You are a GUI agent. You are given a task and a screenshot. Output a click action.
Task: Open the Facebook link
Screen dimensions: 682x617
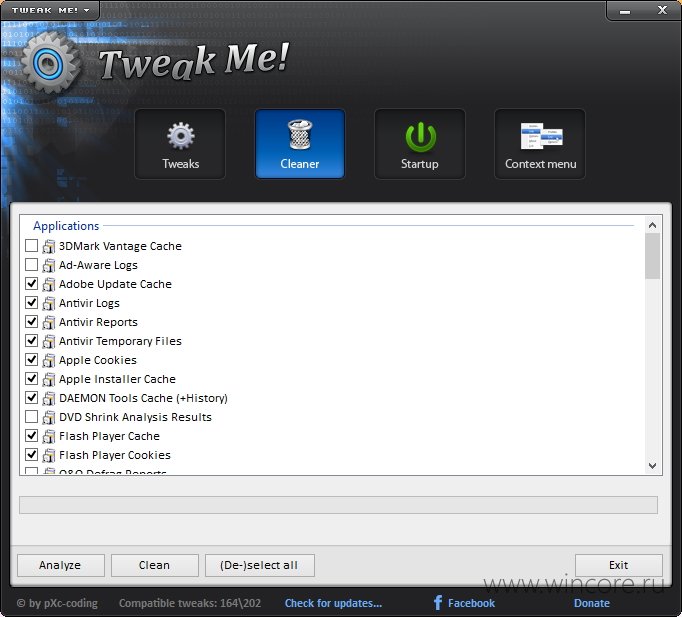(471, 603)
